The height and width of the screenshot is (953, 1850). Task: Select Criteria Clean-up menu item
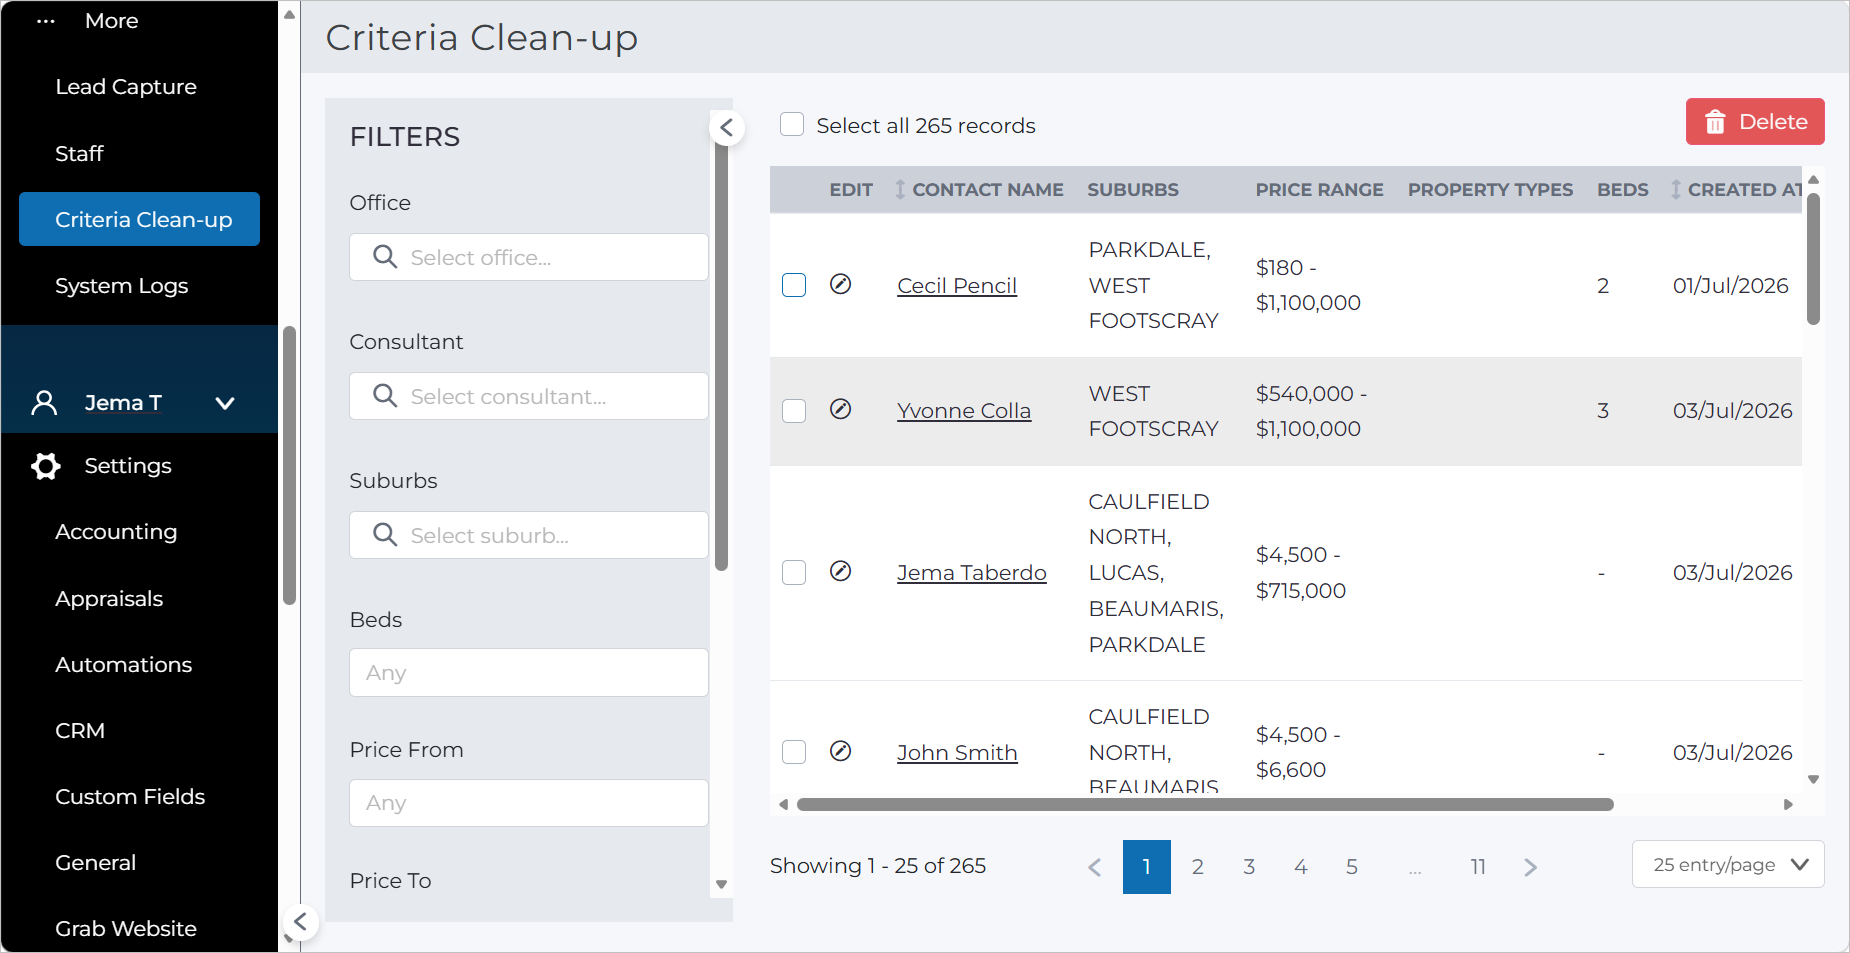pyautogui.click(x=139, y=219)
